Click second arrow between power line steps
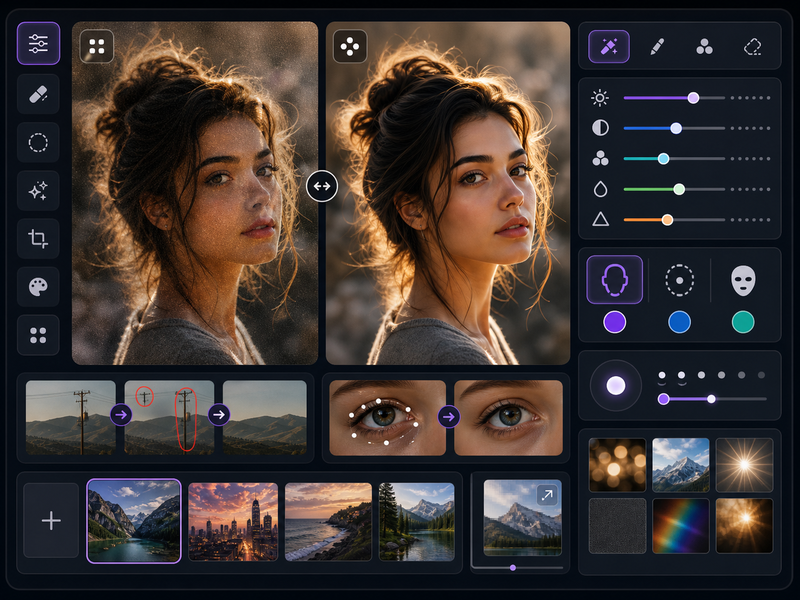This screenshot has width=800, height=600. coord(219,415)
